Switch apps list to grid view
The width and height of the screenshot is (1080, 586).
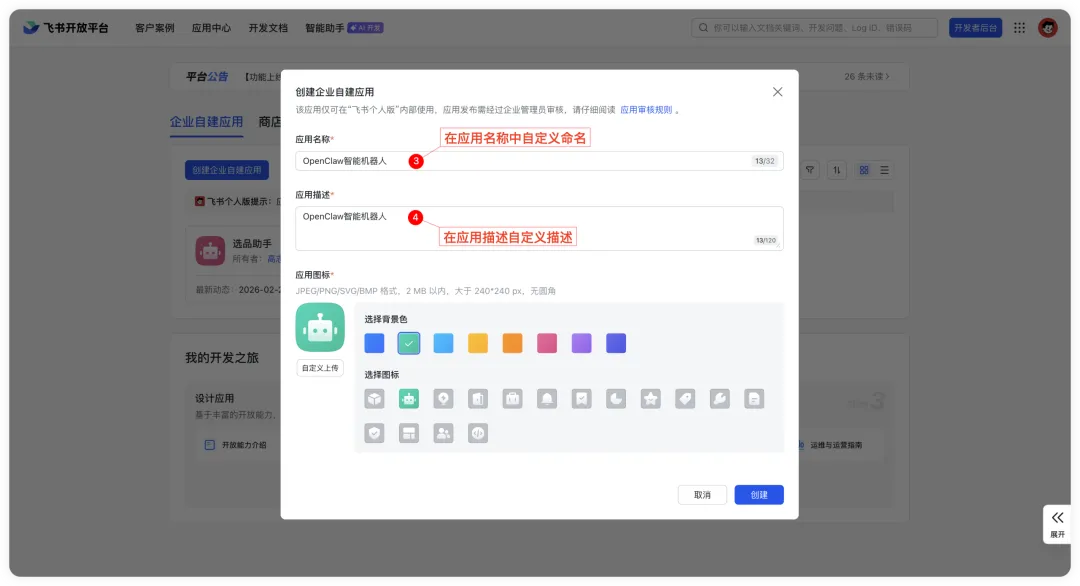[864, 170]
